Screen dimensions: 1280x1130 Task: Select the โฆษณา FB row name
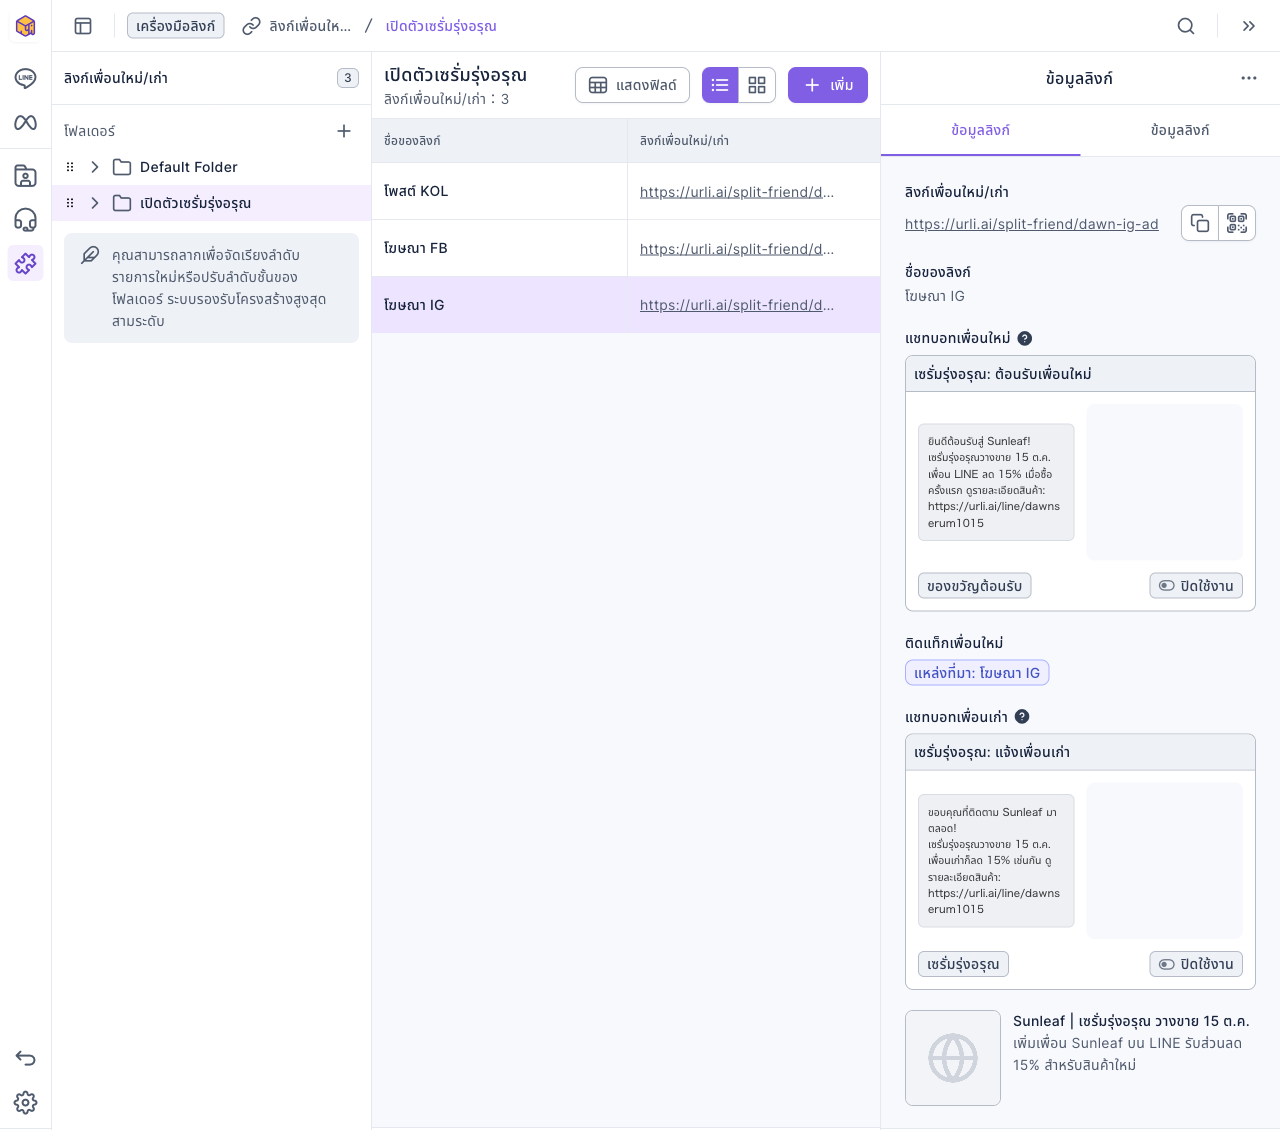(x=416, y=248)
